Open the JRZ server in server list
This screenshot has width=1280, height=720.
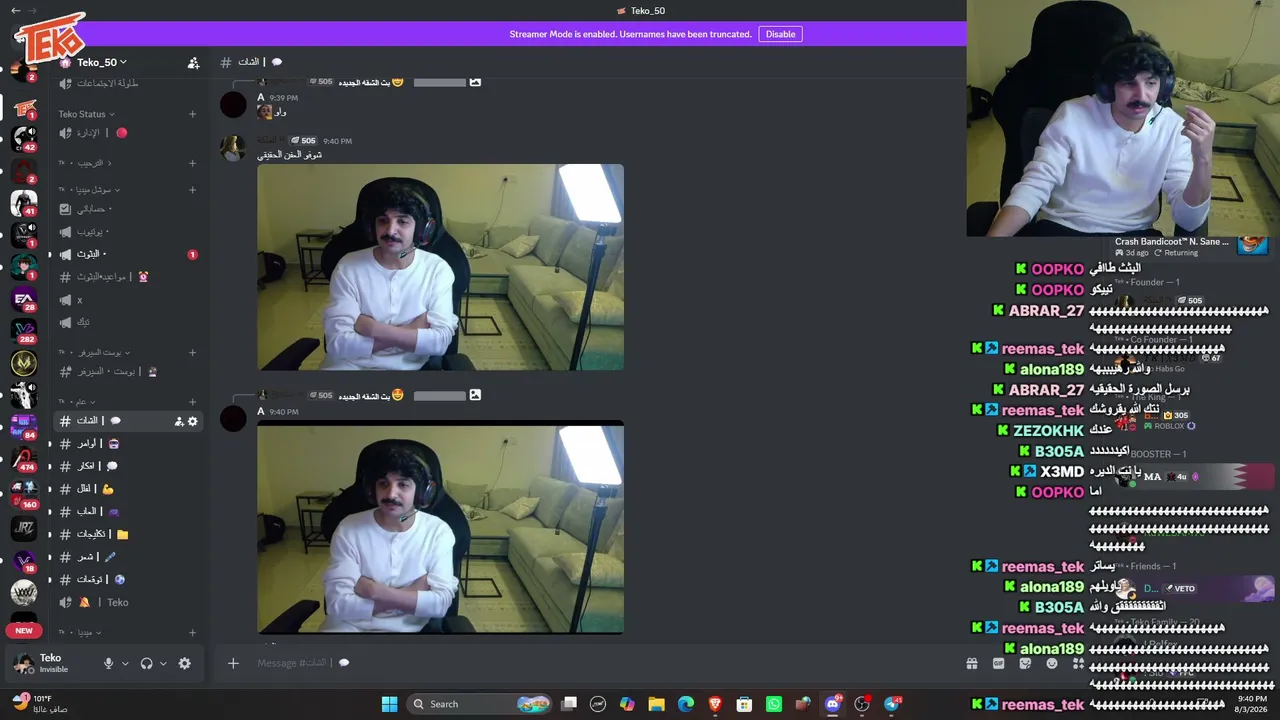[x=24, y=527]
